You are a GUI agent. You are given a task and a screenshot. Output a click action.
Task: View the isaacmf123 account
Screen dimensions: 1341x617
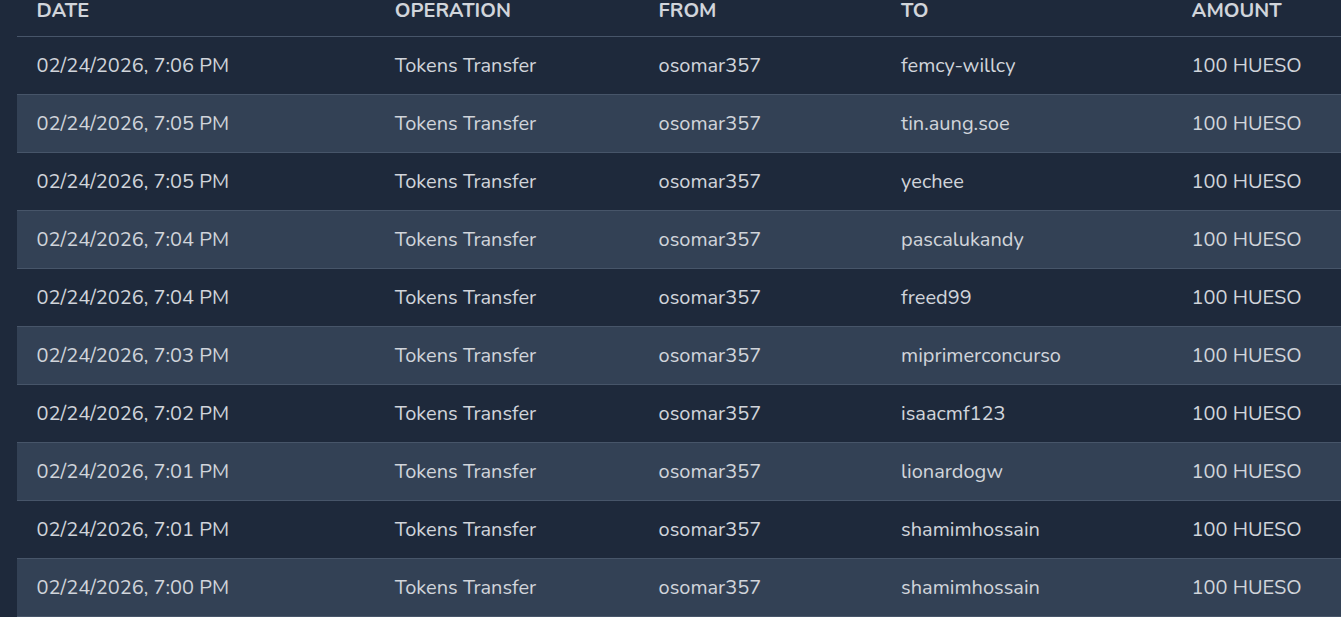point(952,414)
